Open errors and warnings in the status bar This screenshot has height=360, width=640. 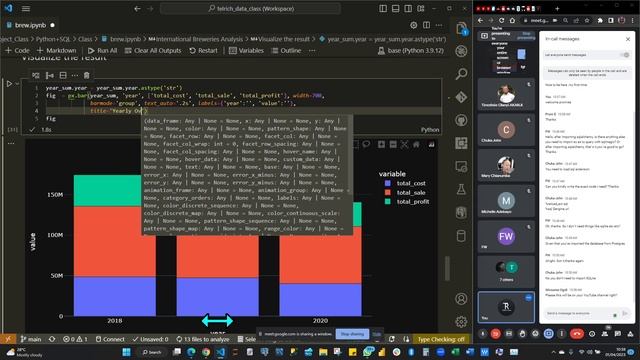(x=75, y=339)
